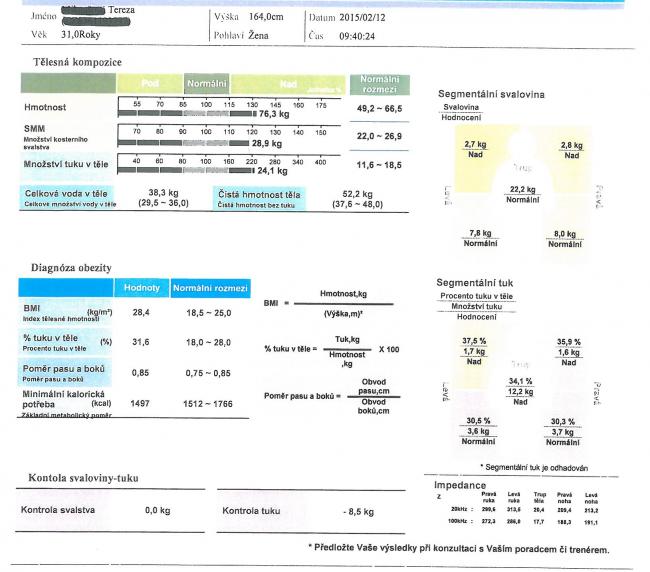
Task: Select the '20kHz' impedance row label
Action: tap(462, 509)
